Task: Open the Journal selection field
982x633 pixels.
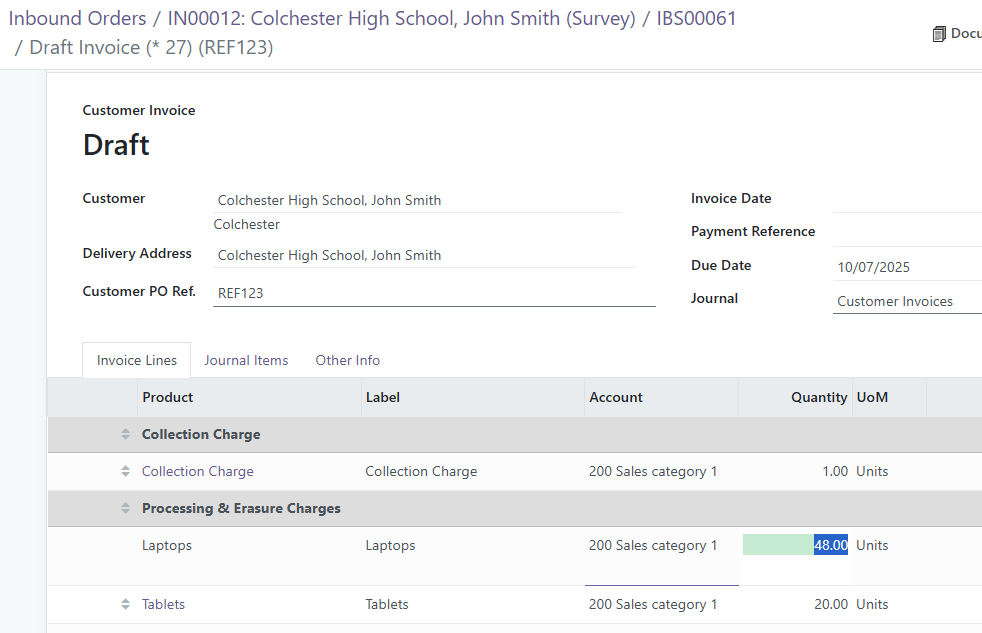Action: (905, 301)
